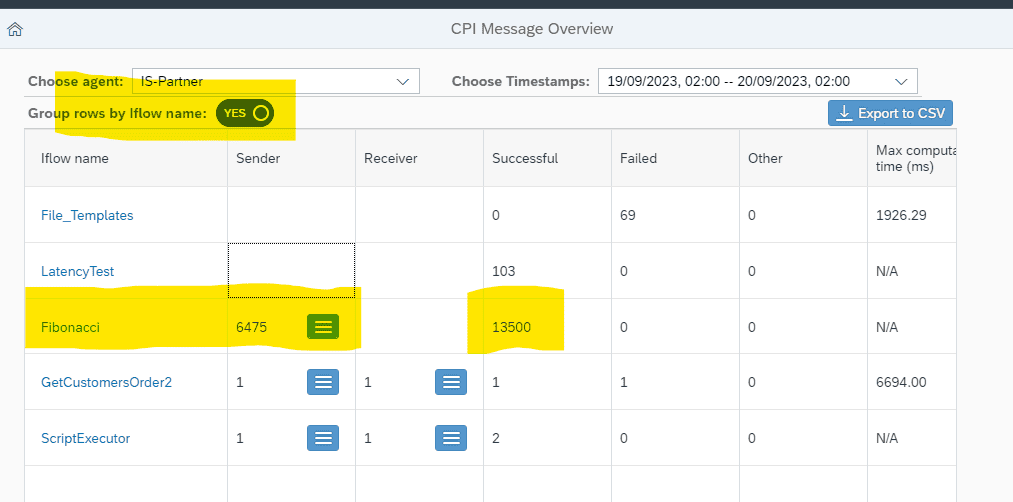The width and height of the screenshot is (1013, 502).
Task: Go to the home page icon
Action: [15, 29]
